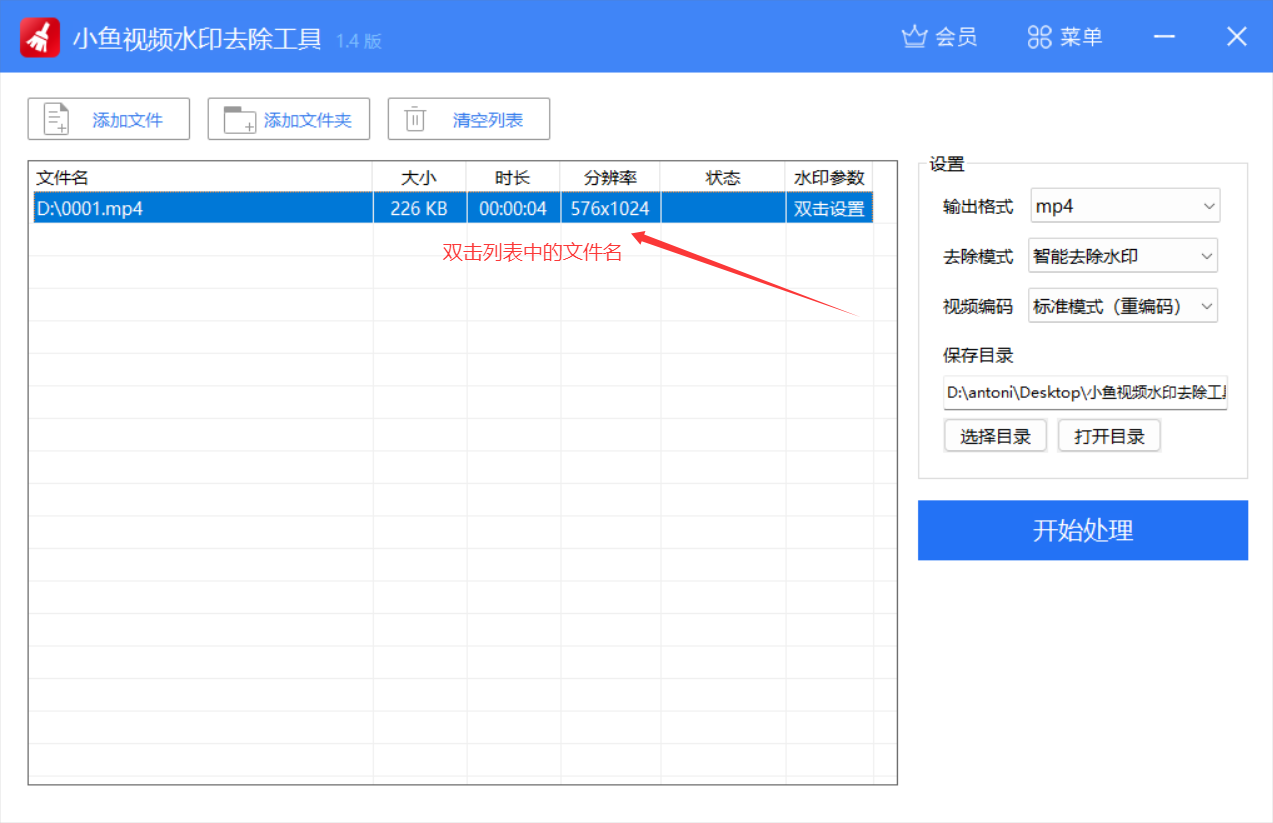This screenshot has width=1273, height=823.
Task: Click the 保存目录 path input field
Action: [1085, 393]
